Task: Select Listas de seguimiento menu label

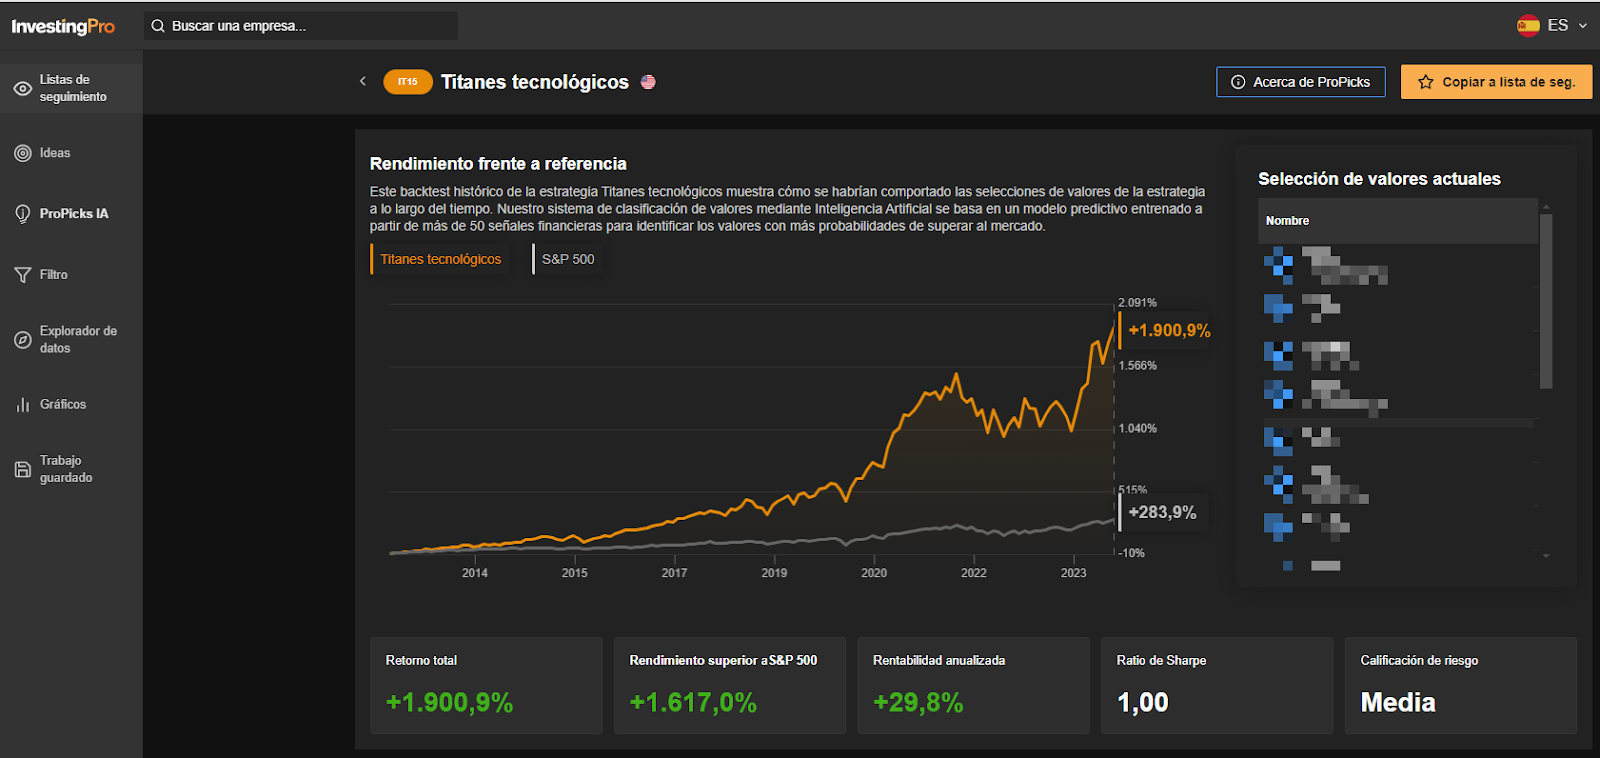Action: coord(73,88)
